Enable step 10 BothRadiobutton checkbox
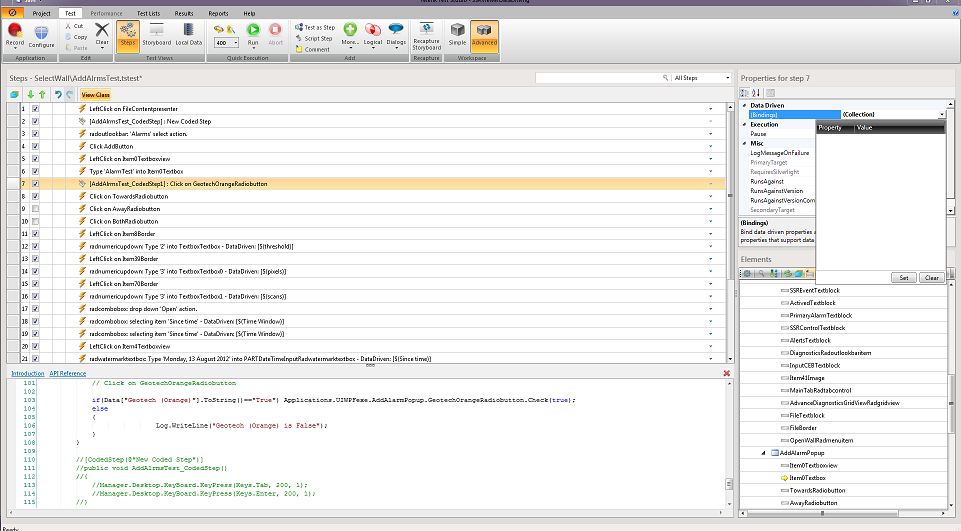961x531 pixels. coord(35,221)
